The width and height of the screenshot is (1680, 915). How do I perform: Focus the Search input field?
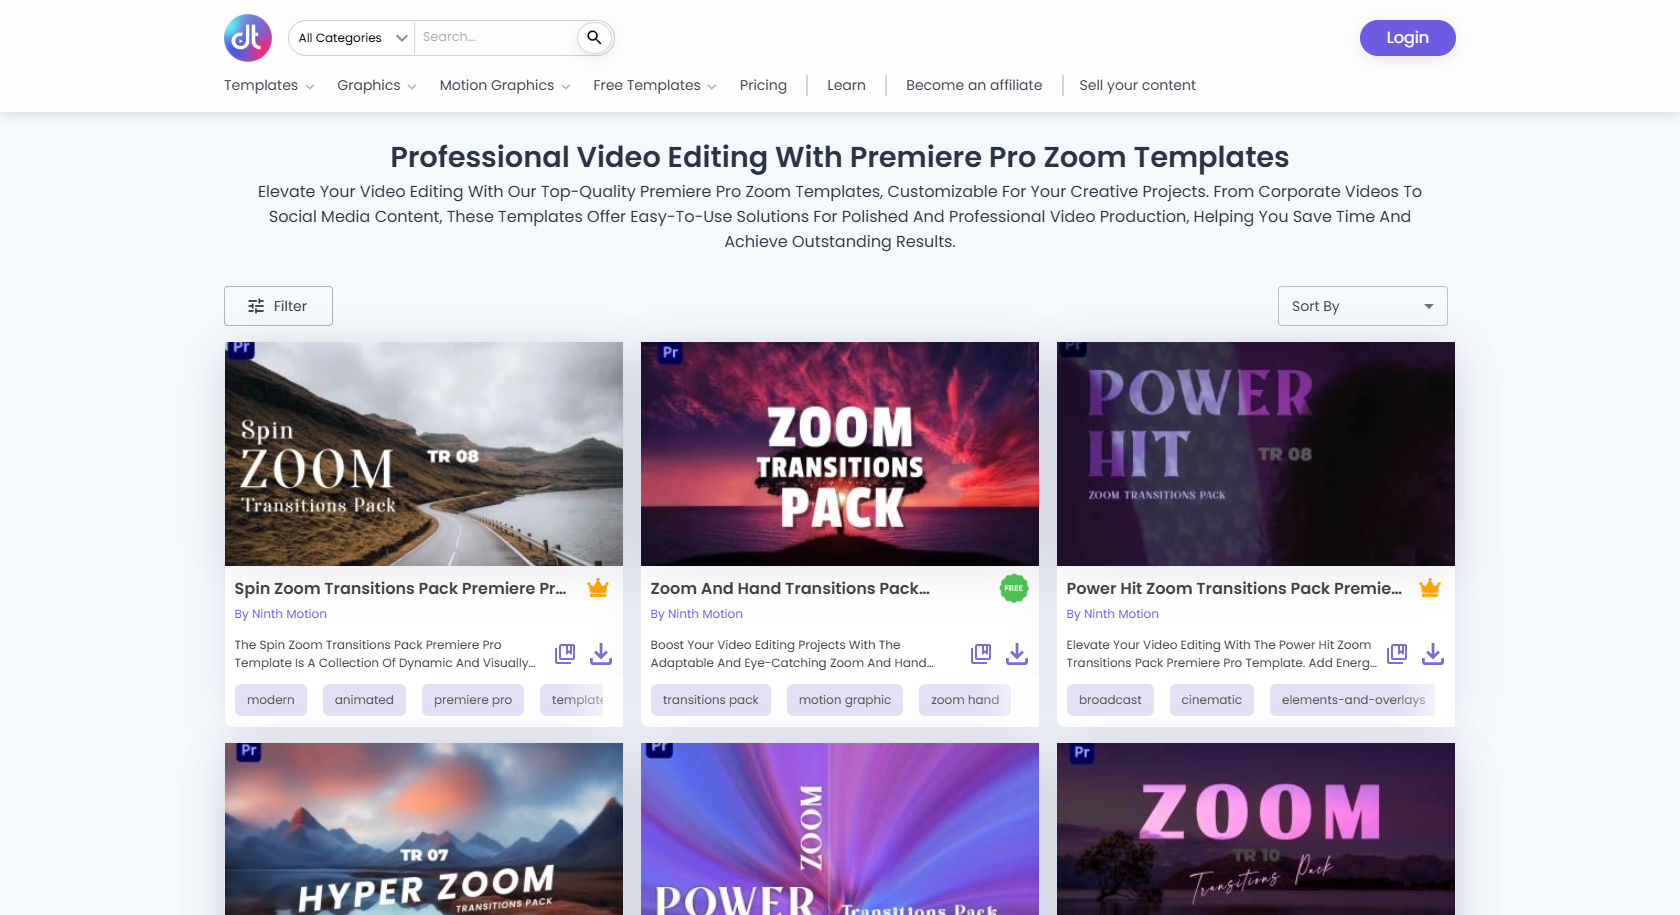pyautogui.click(x=496, y=38)
